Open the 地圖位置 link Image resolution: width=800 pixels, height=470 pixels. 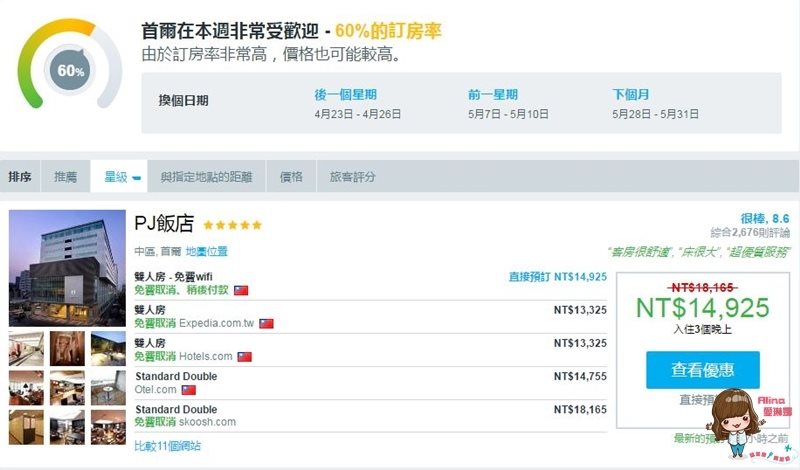tap(206, 251)
